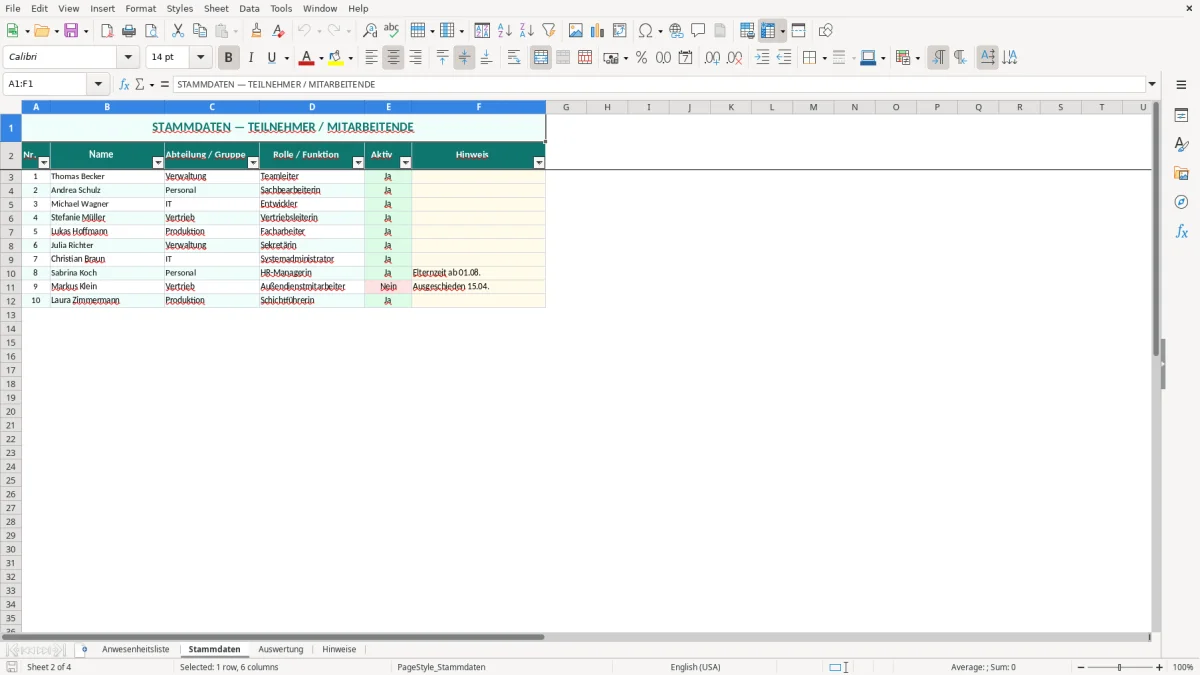
Task: Open sidebar Properties panel
Action: 1181,115
